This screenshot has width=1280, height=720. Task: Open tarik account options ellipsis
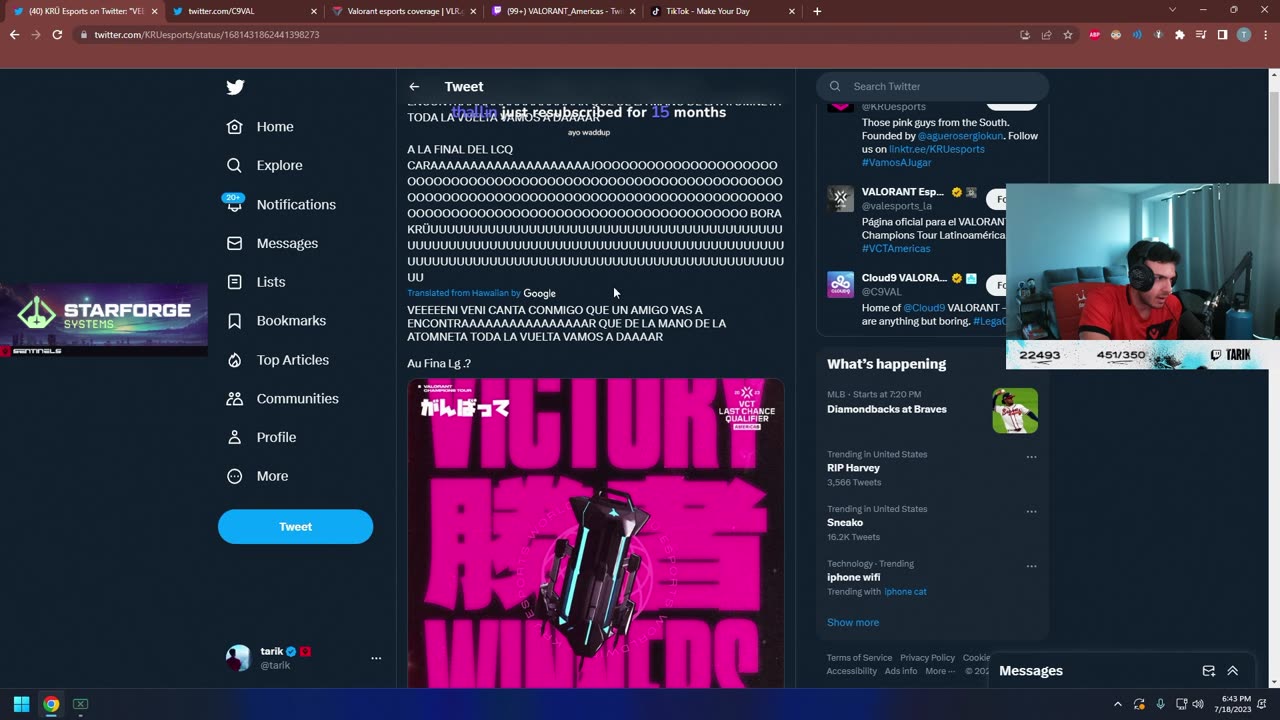(x=376, y=658)
